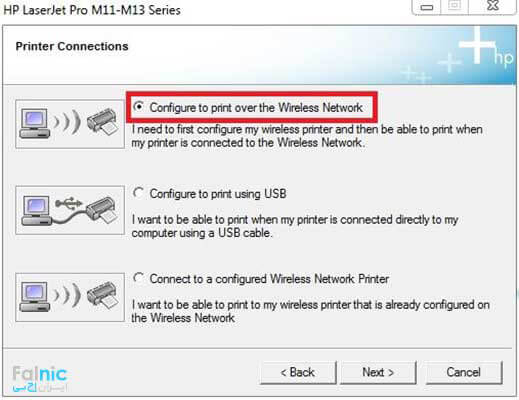Cancel the printer setup wizard

click(x=464, y=372)
